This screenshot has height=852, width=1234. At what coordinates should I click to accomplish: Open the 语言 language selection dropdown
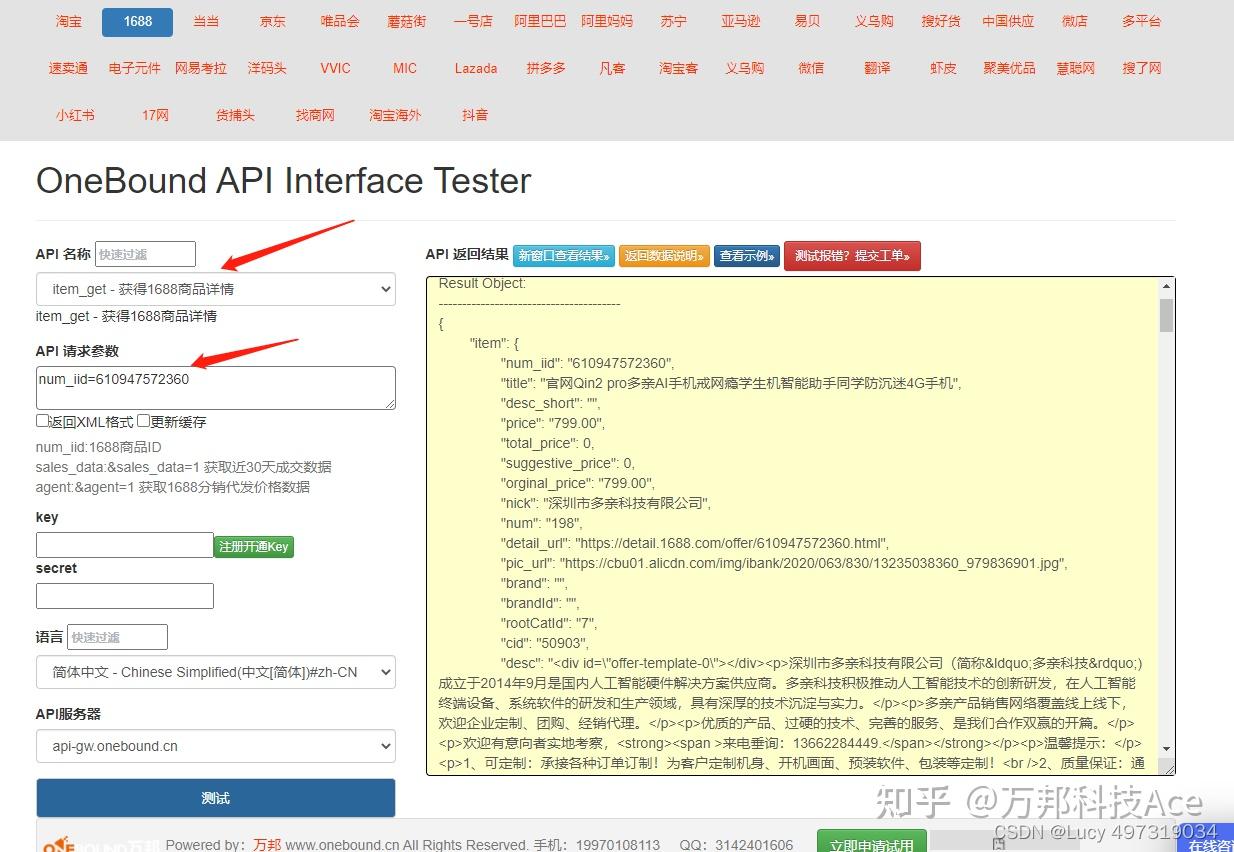(x=215, y=672)
